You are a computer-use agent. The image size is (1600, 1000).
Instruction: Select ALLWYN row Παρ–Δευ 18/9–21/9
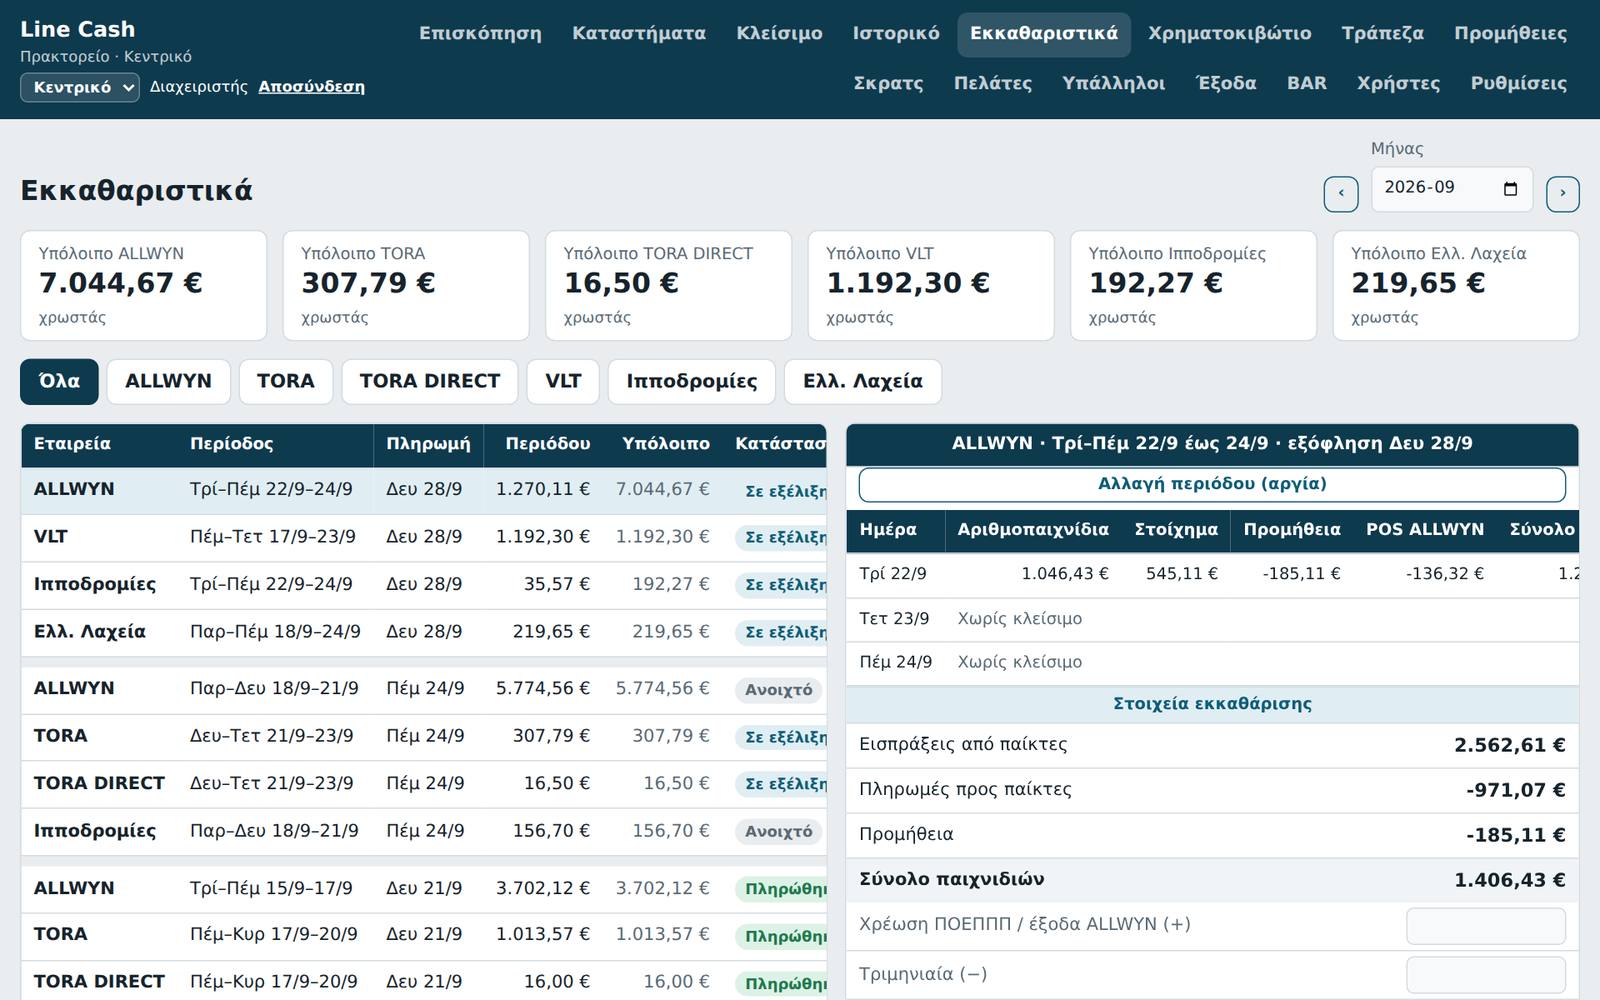424,690
